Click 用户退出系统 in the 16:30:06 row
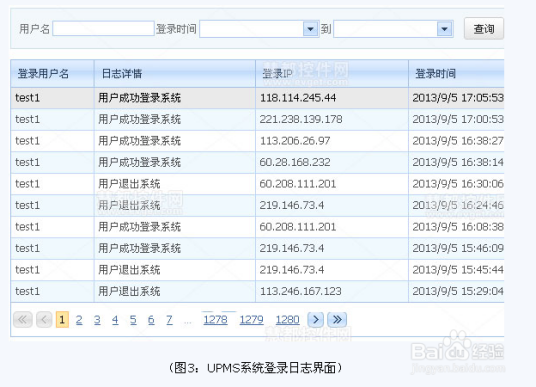The width and height of the screenshot is (536, 387). [x=129, y=184]
